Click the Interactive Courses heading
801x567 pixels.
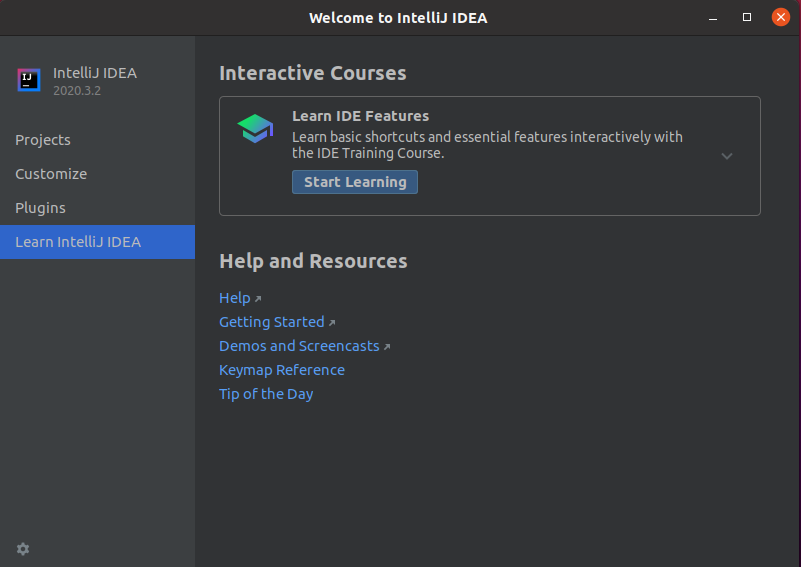pos(313,73)
